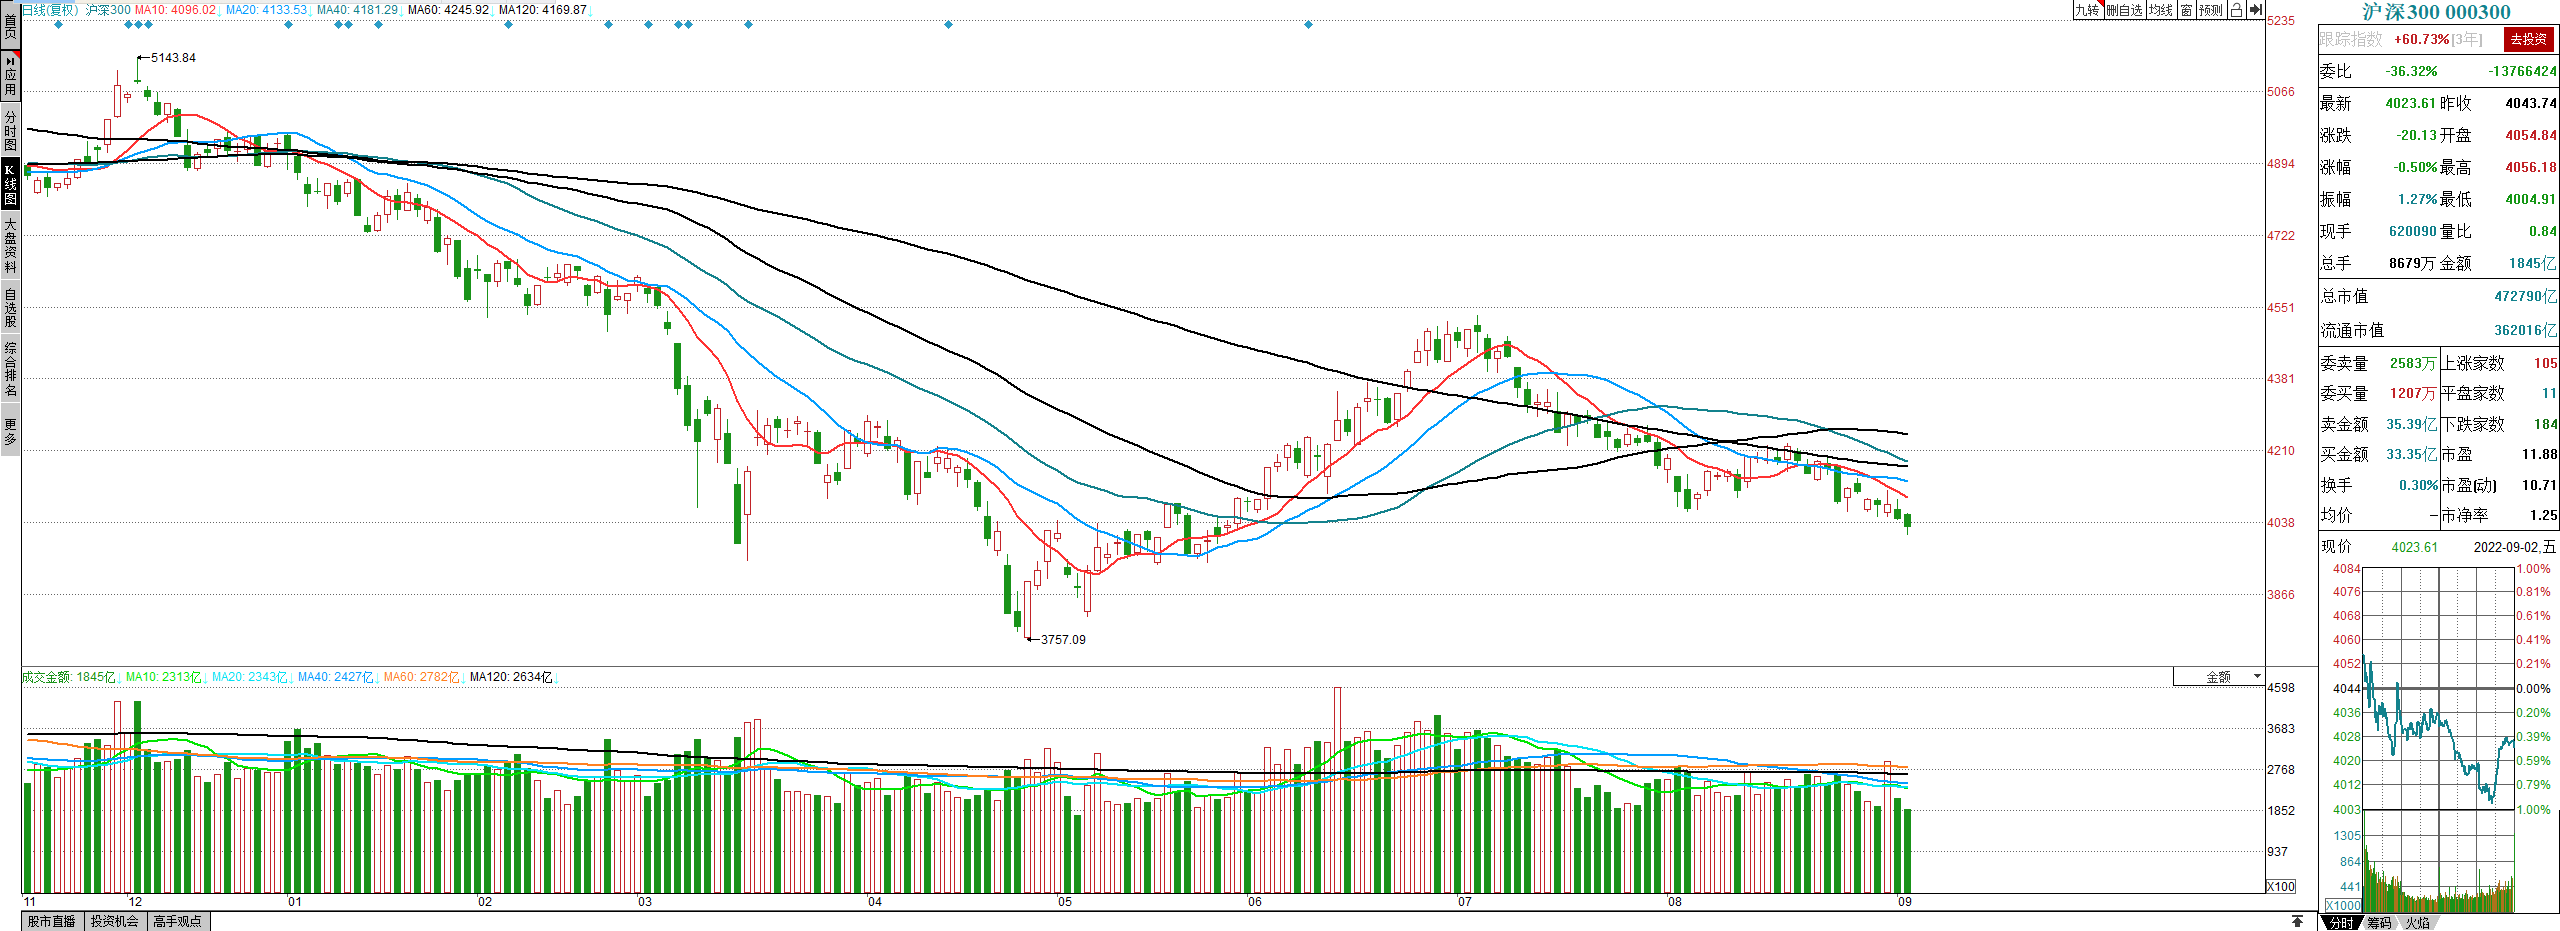This screenshot has width=2560, height=931.
Task: Open the 日线(复权) period selector
Action: pos(50,10)
